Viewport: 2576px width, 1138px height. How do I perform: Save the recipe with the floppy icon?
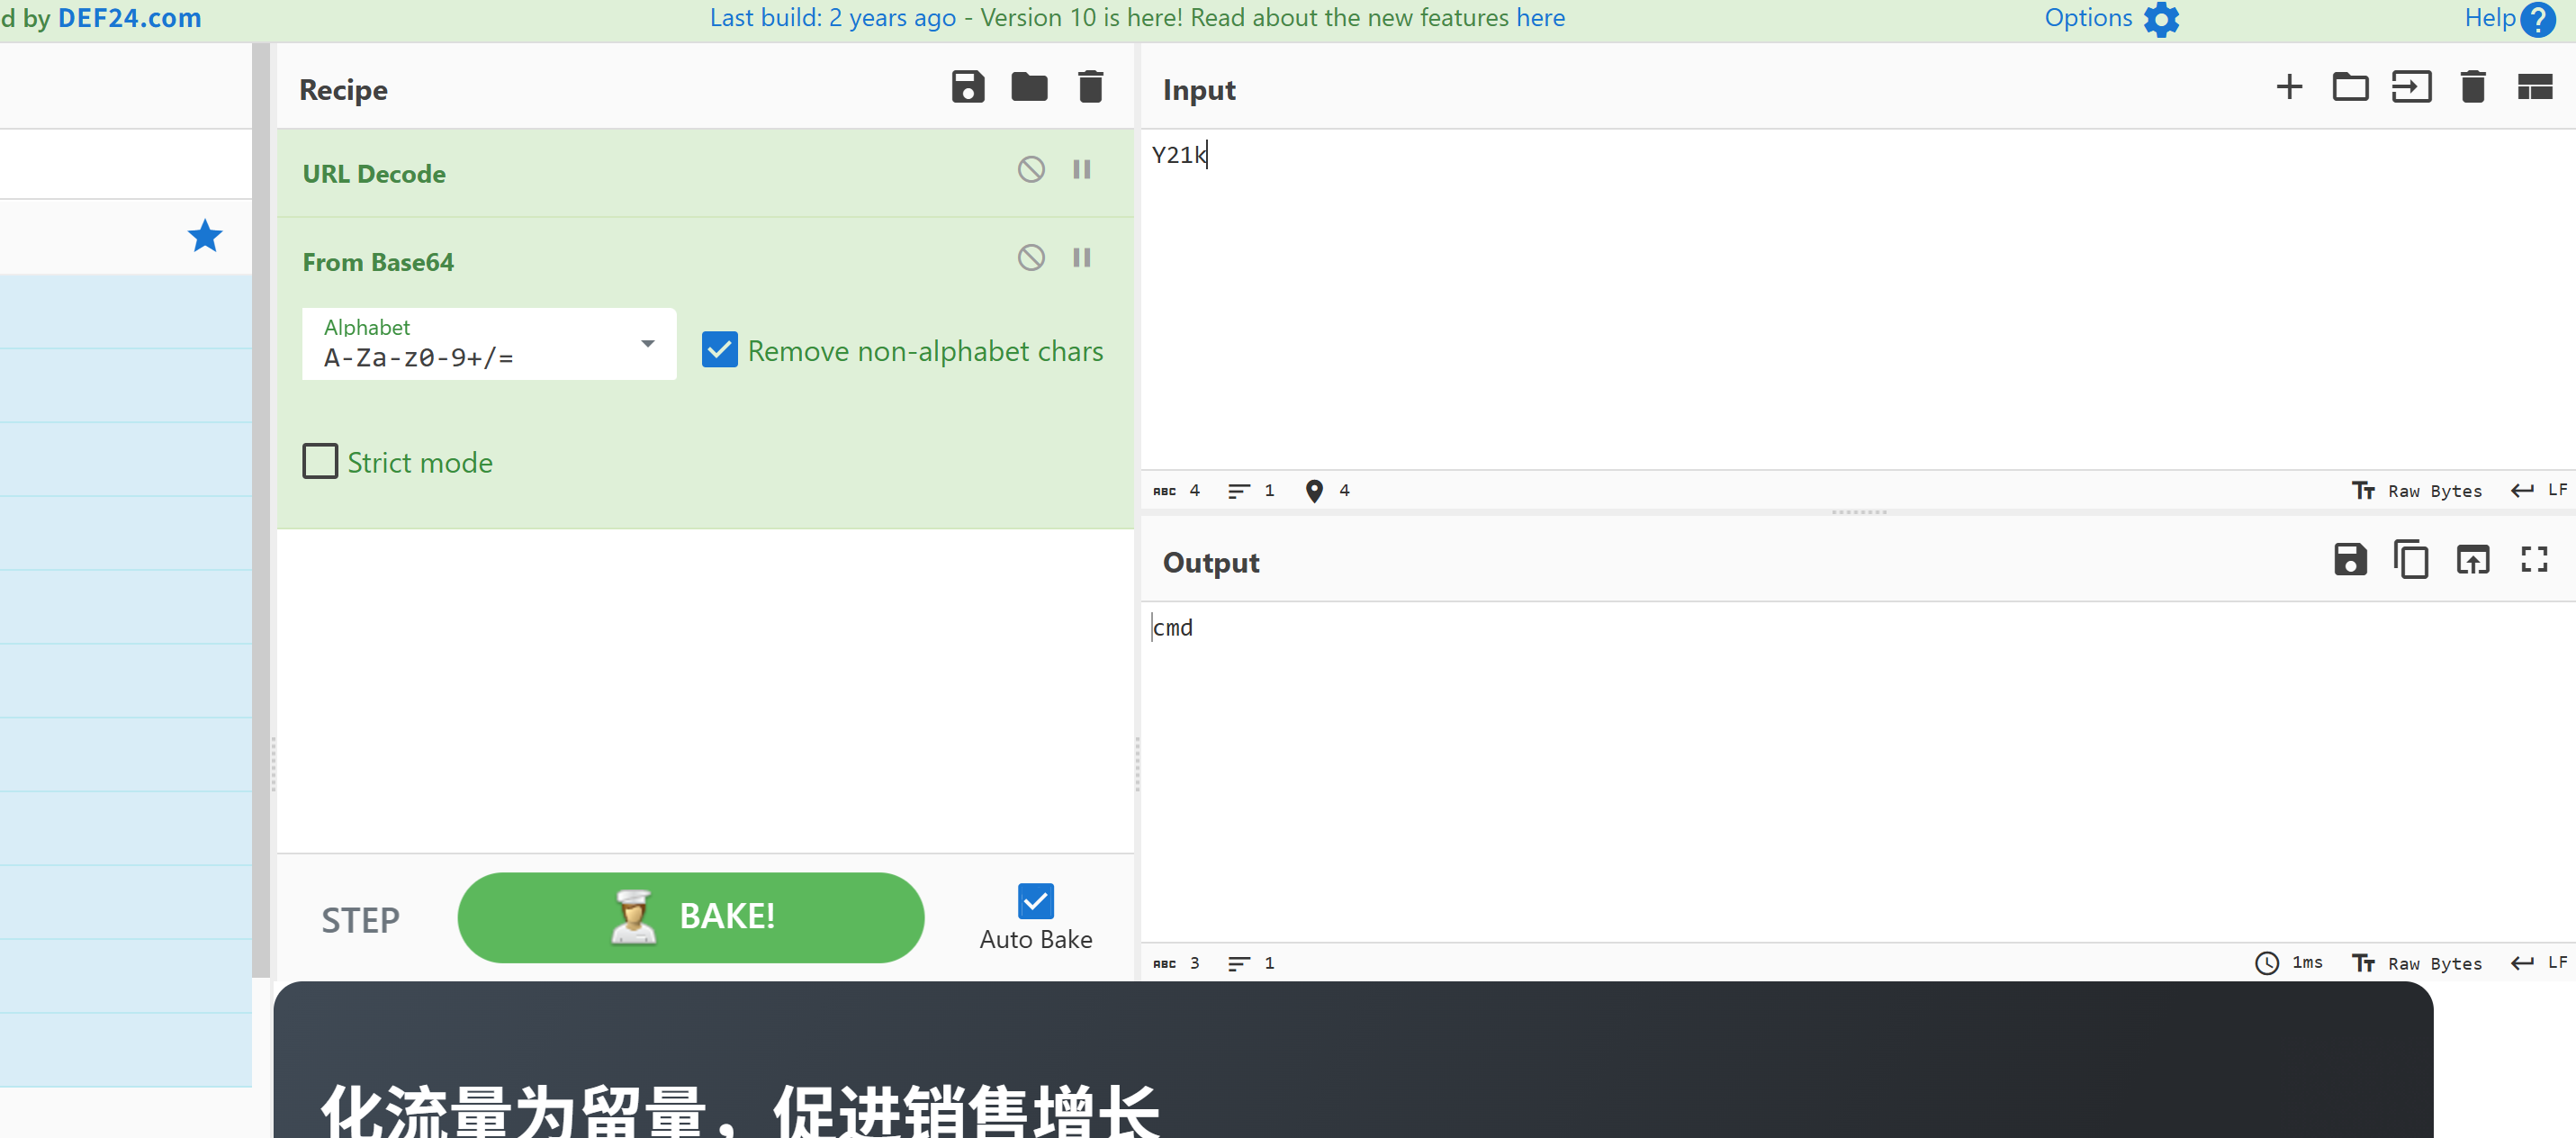point(967,87)
